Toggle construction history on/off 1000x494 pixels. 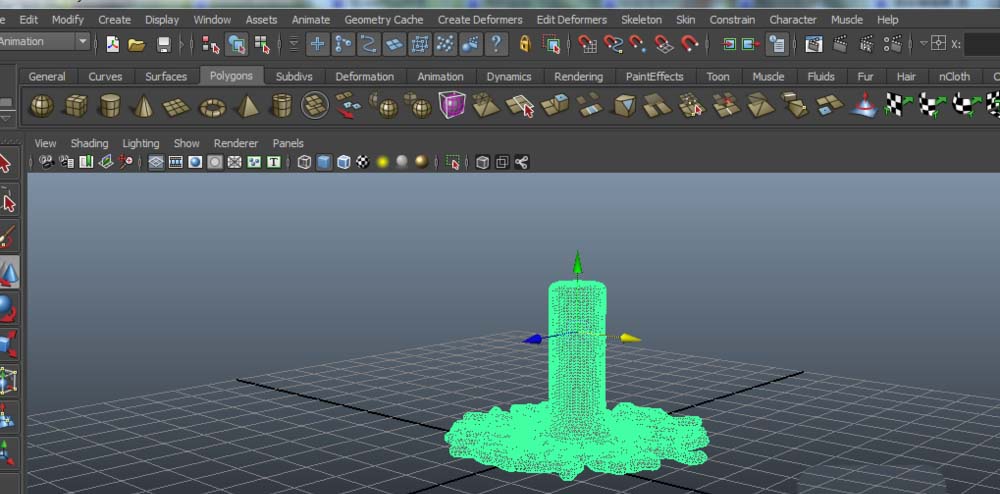pos(777,44)
